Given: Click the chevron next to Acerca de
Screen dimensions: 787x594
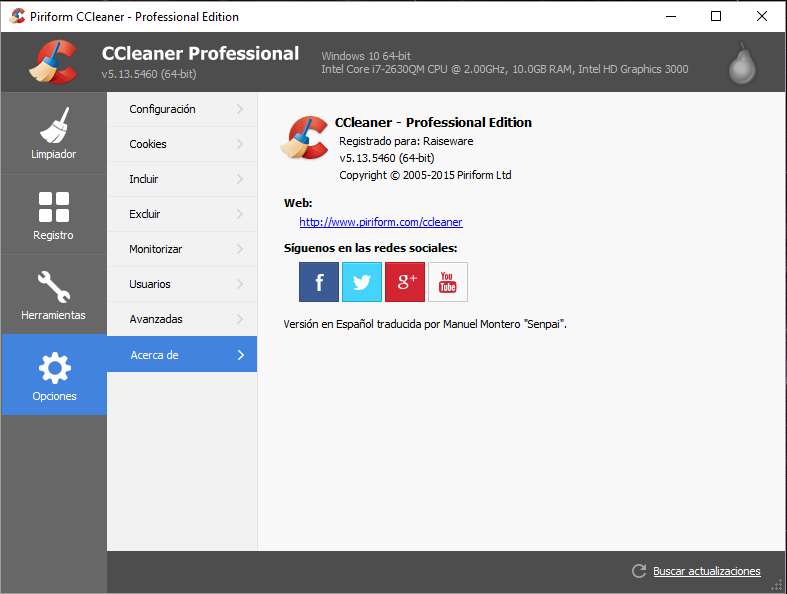Looking at the screenshot, I should tap(241, 355).
